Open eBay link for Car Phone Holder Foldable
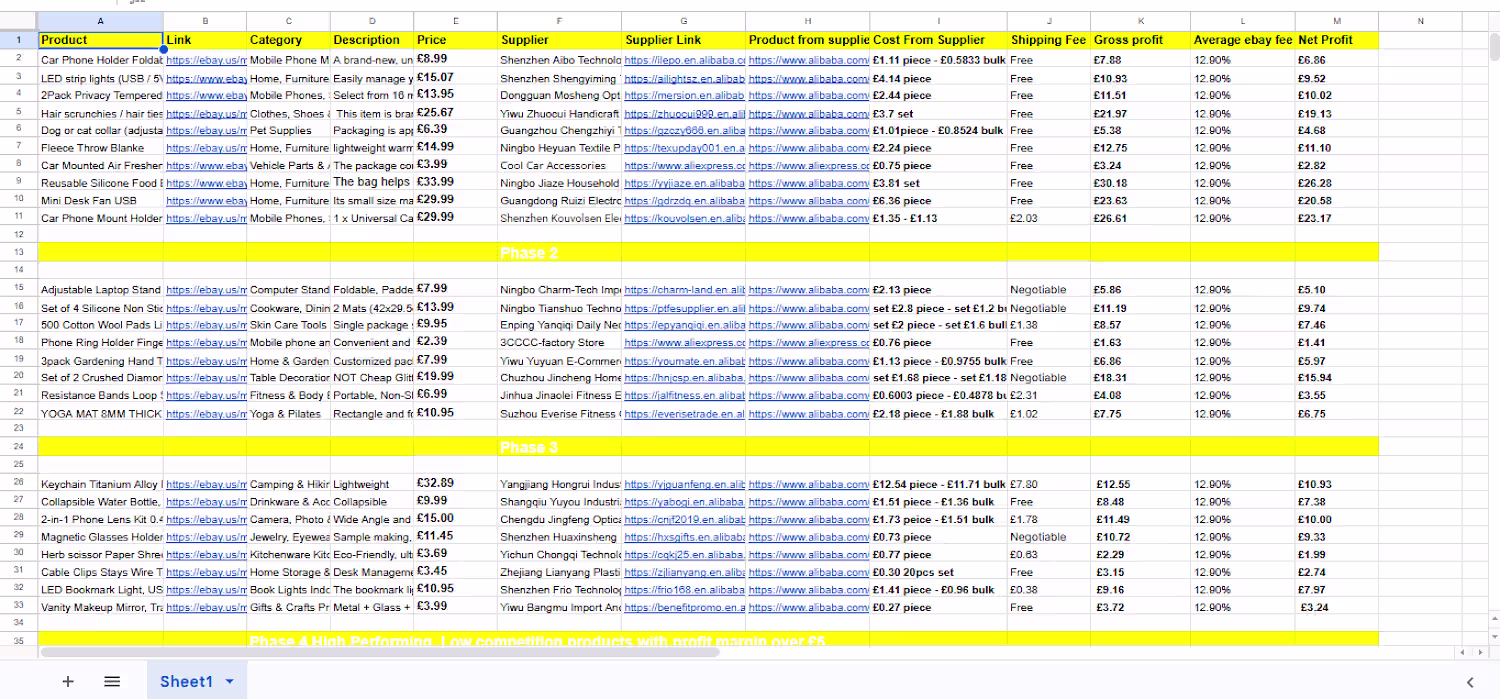 pyautogui.click(x=206, y=60)
